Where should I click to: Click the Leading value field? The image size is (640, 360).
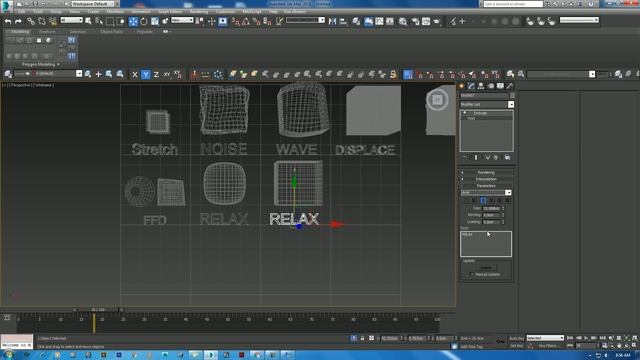[x=491, y=222]
